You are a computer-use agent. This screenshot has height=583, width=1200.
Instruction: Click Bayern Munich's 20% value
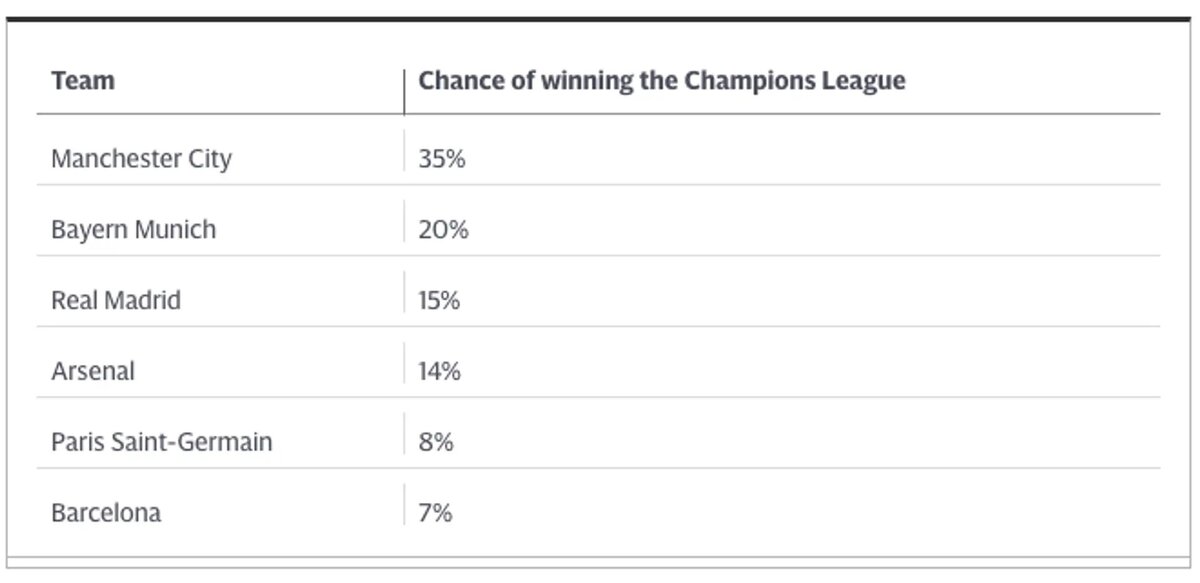point(443,230)
